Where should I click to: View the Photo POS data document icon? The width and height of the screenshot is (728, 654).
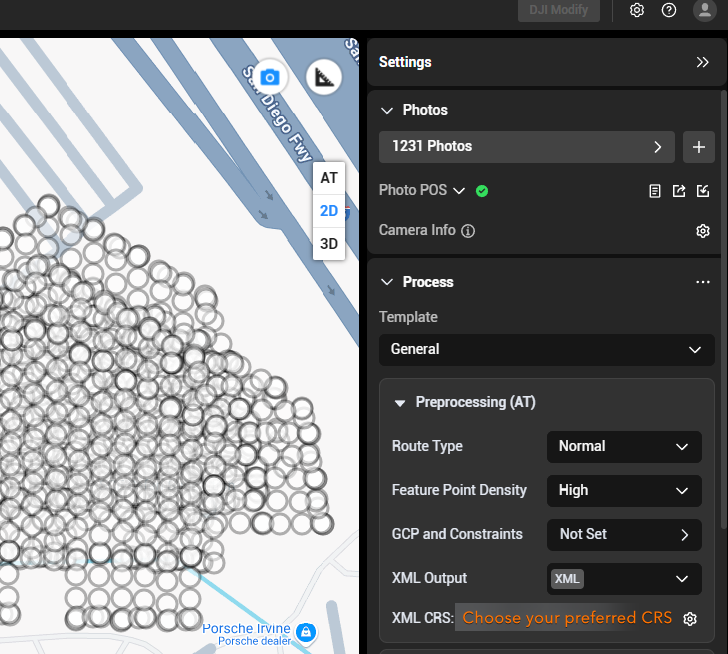click(x=655, y=191)
